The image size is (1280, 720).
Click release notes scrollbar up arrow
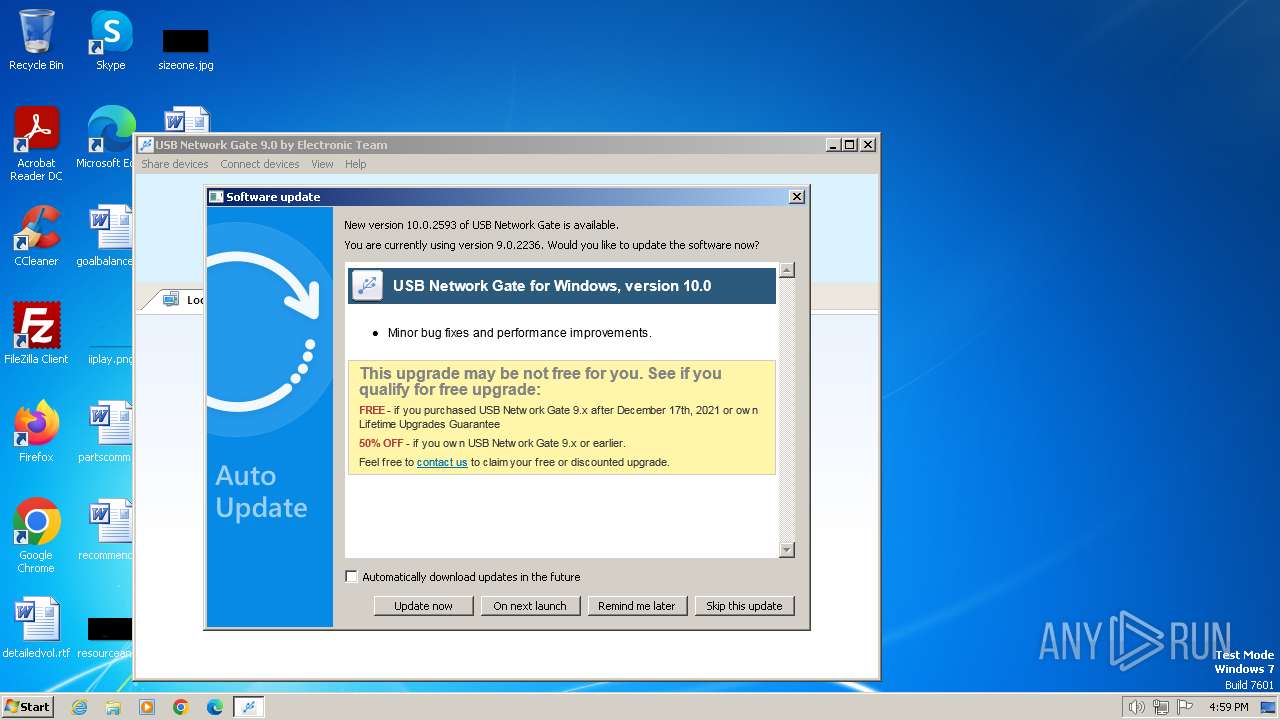(787, 270)
